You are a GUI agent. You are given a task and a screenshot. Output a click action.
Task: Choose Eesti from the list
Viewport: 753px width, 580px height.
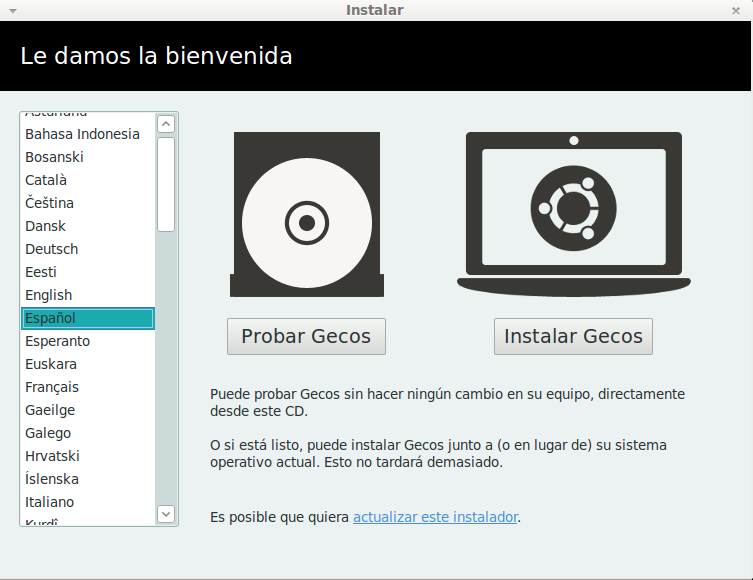pyautogui.click(x=88, y=272)
